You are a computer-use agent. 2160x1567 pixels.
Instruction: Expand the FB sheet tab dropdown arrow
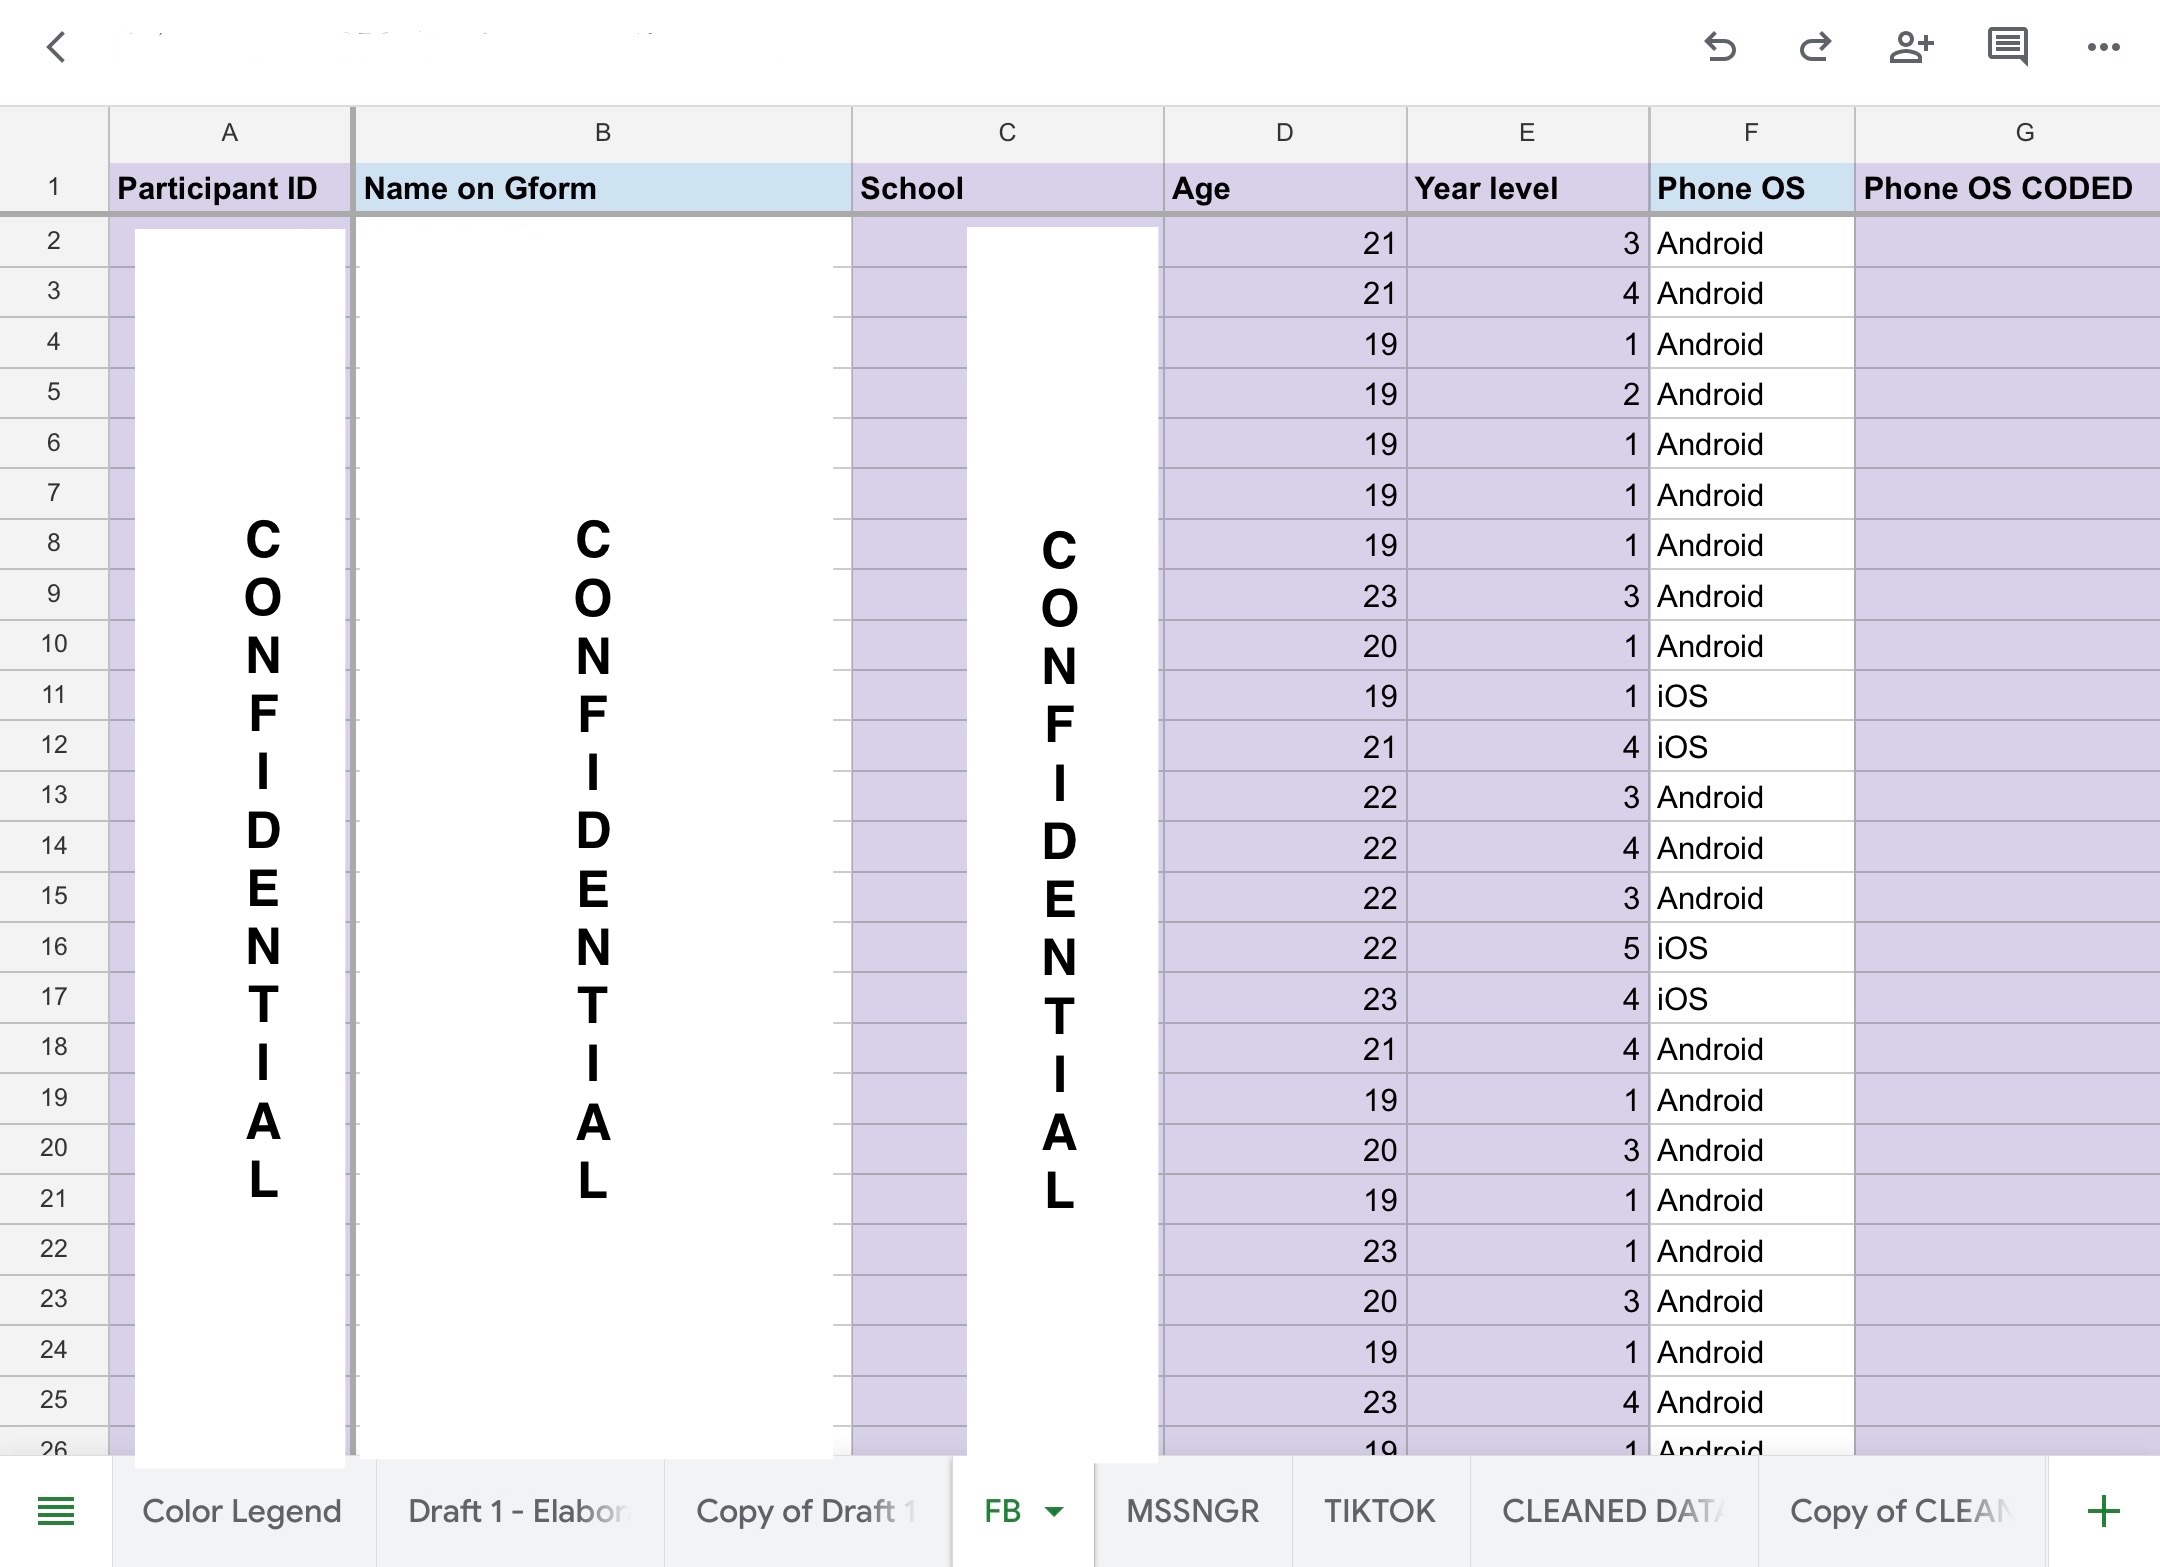[1054, 1511]
